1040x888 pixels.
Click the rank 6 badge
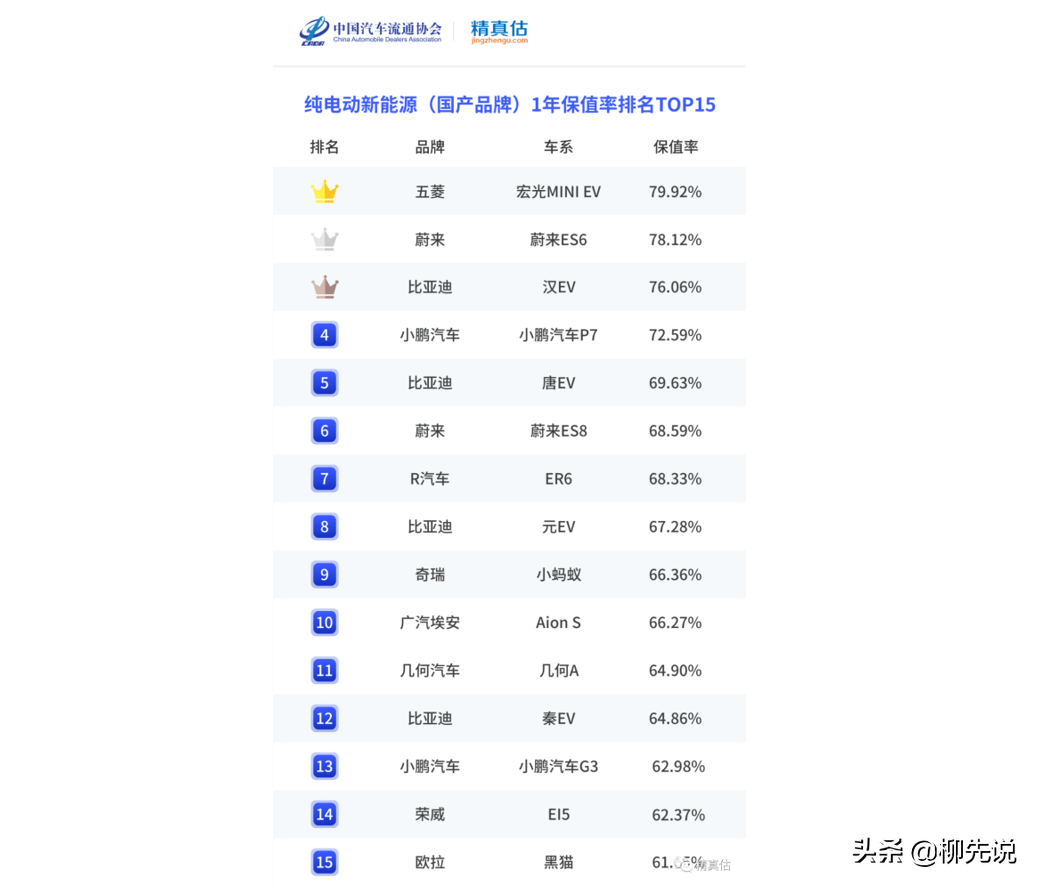click(324, 431)
